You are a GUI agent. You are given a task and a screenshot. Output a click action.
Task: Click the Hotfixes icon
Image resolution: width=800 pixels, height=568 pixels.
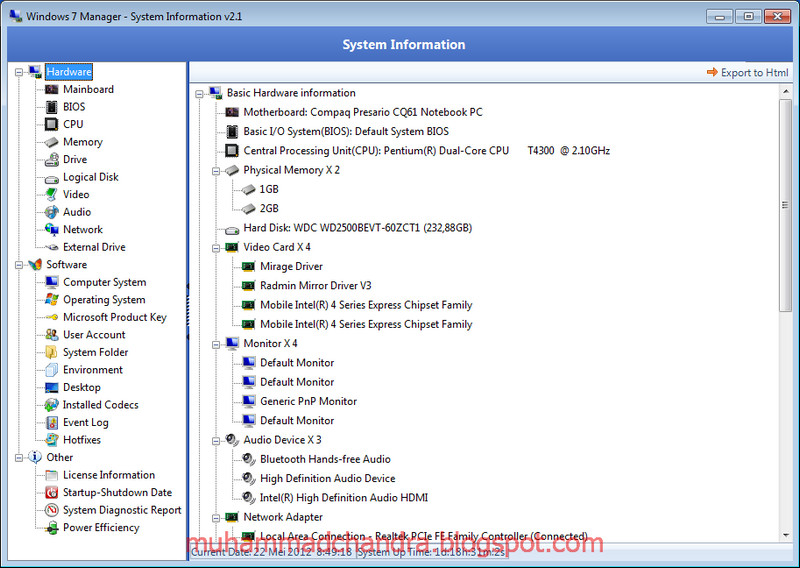click(52, 440)
